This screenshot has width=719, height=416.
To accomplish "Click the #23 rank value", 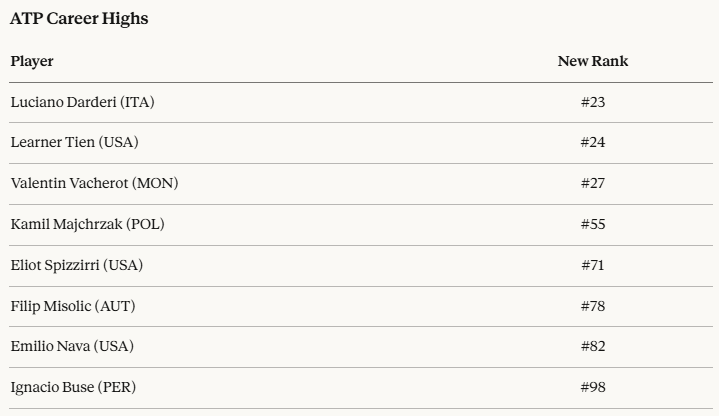I will [x=593, y=102].
